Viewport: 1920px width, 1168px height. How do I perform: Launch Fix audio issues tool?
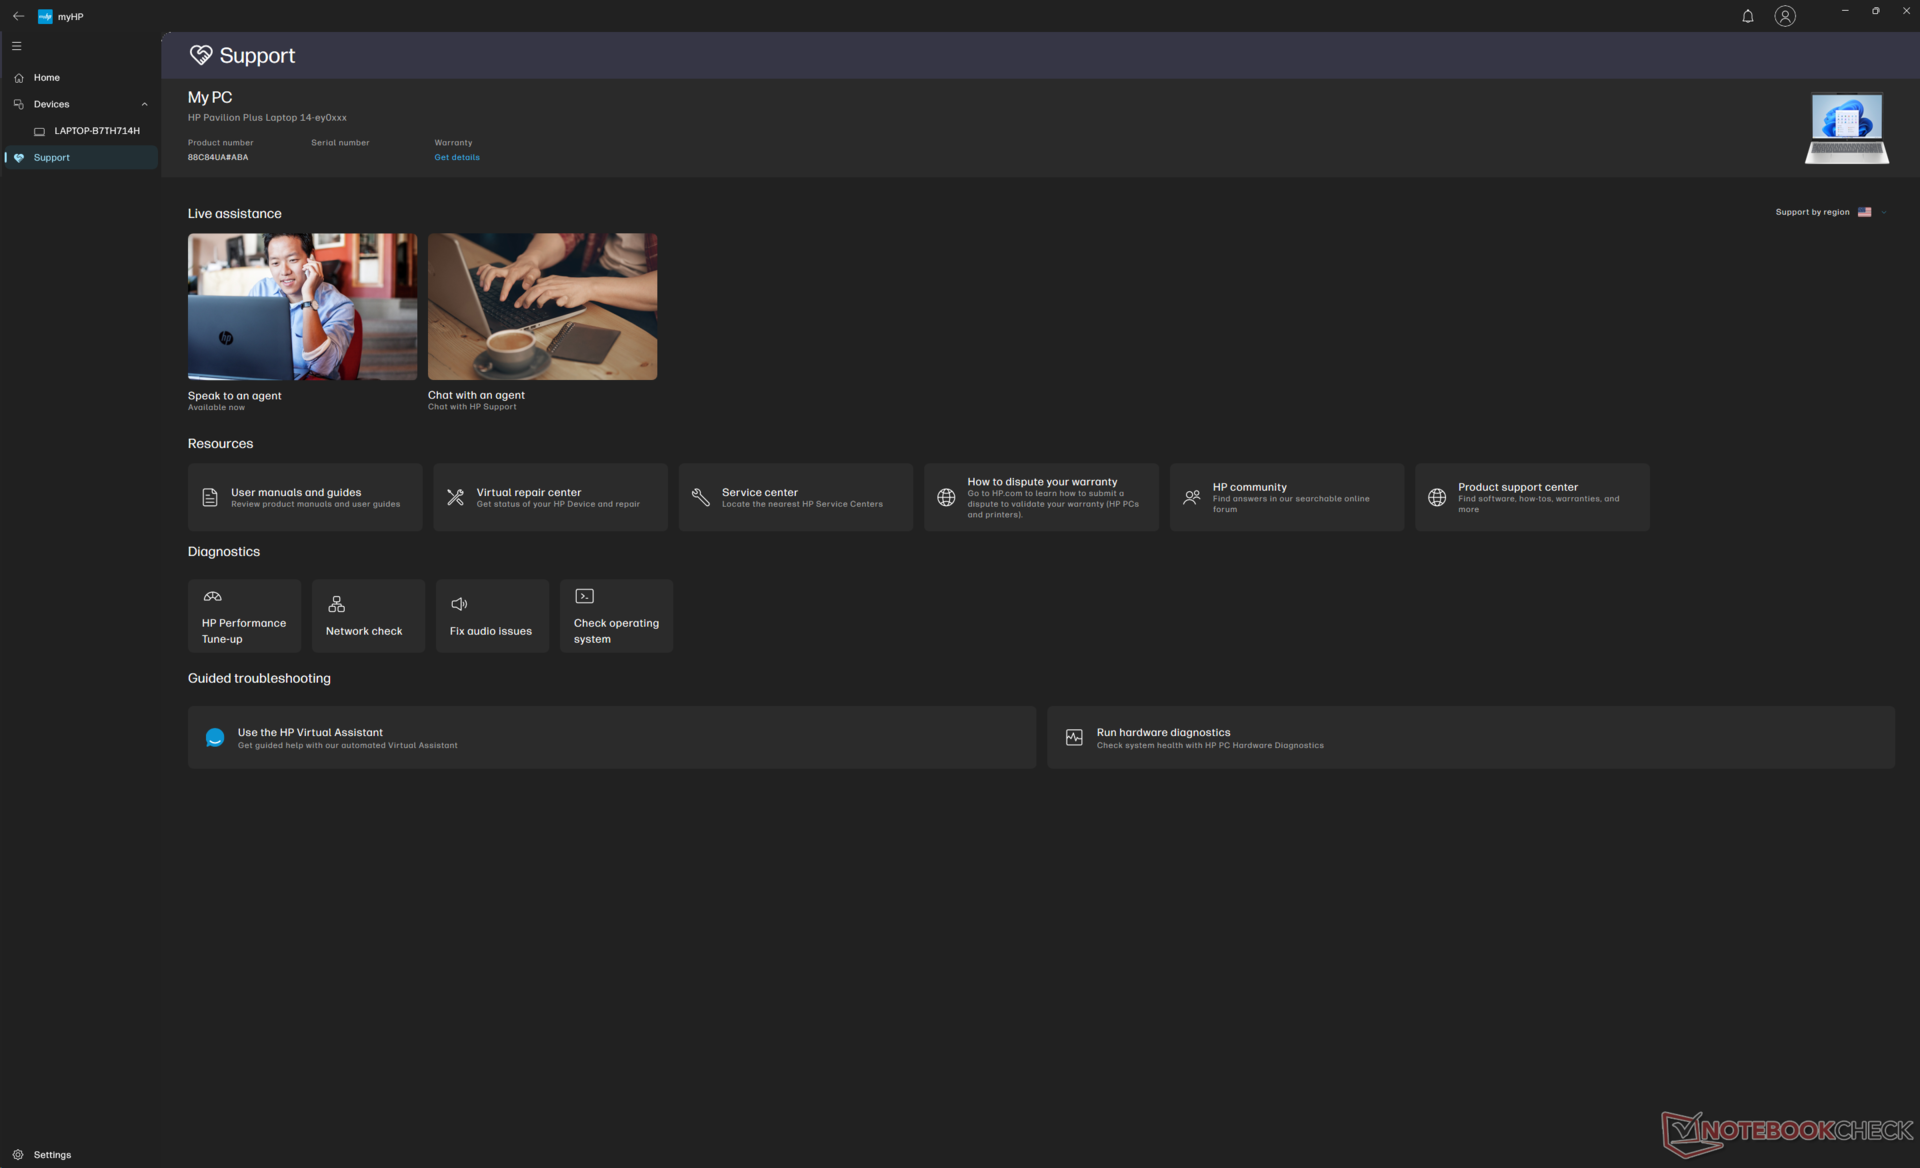click(492, 616)
